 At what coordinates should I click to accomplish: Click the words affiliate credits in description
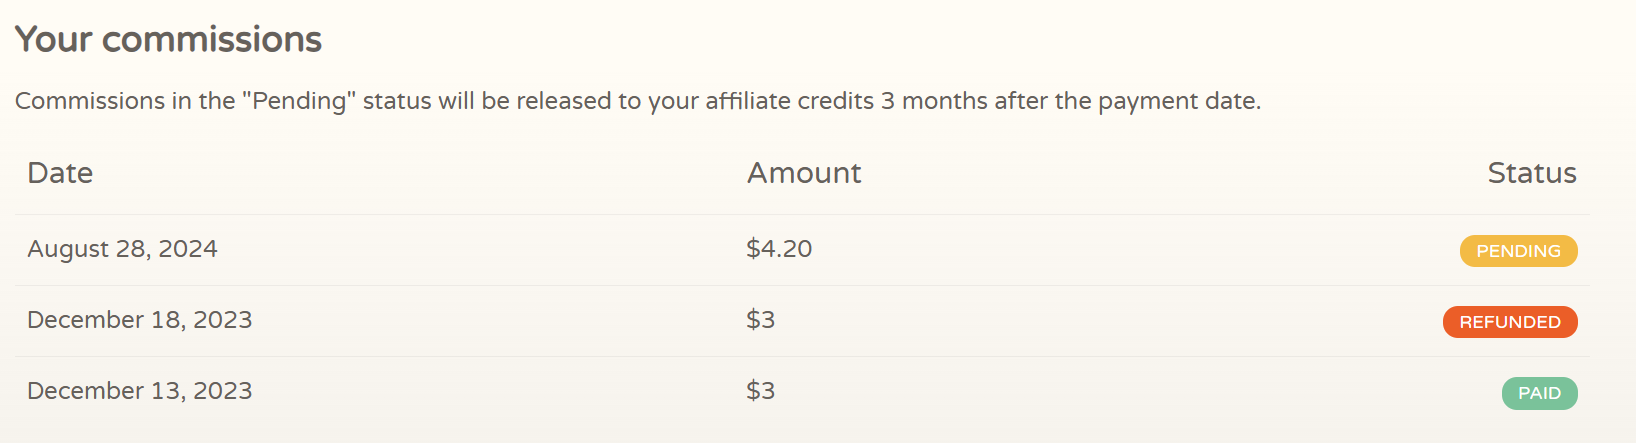[790, 101]
